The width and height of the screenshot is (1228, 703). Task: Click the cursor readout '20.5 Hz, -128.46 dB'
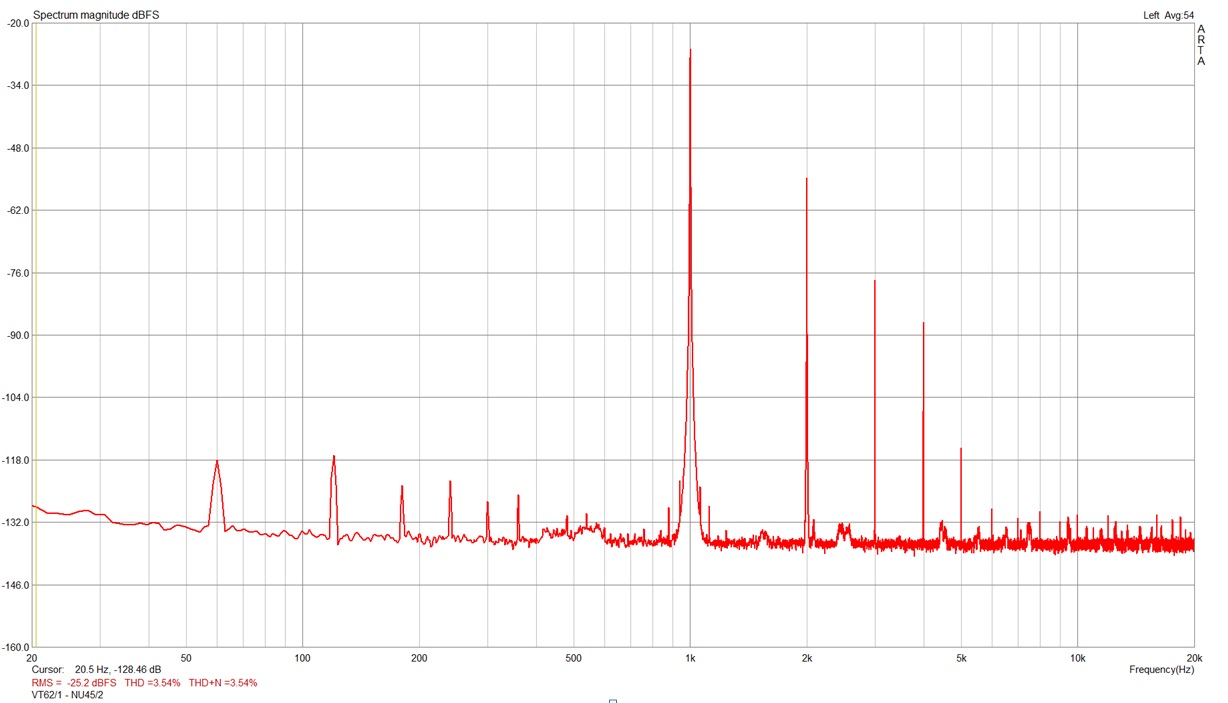click(118, 669)
